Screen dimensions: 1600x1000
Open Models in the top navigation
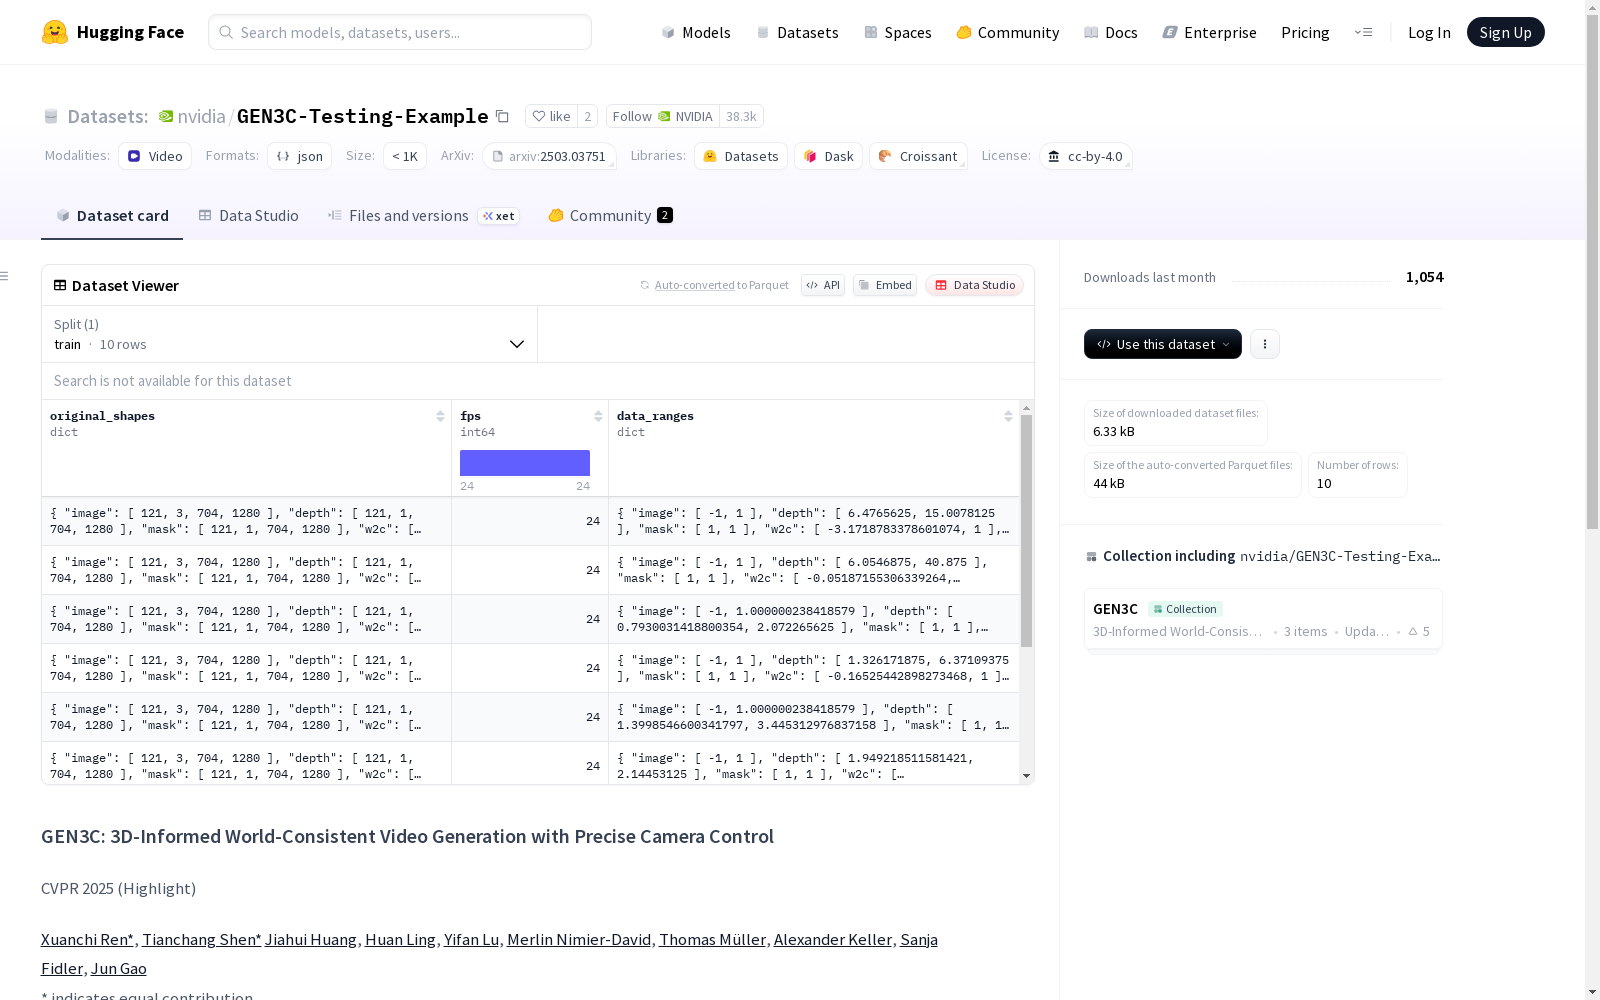[696, 32]
